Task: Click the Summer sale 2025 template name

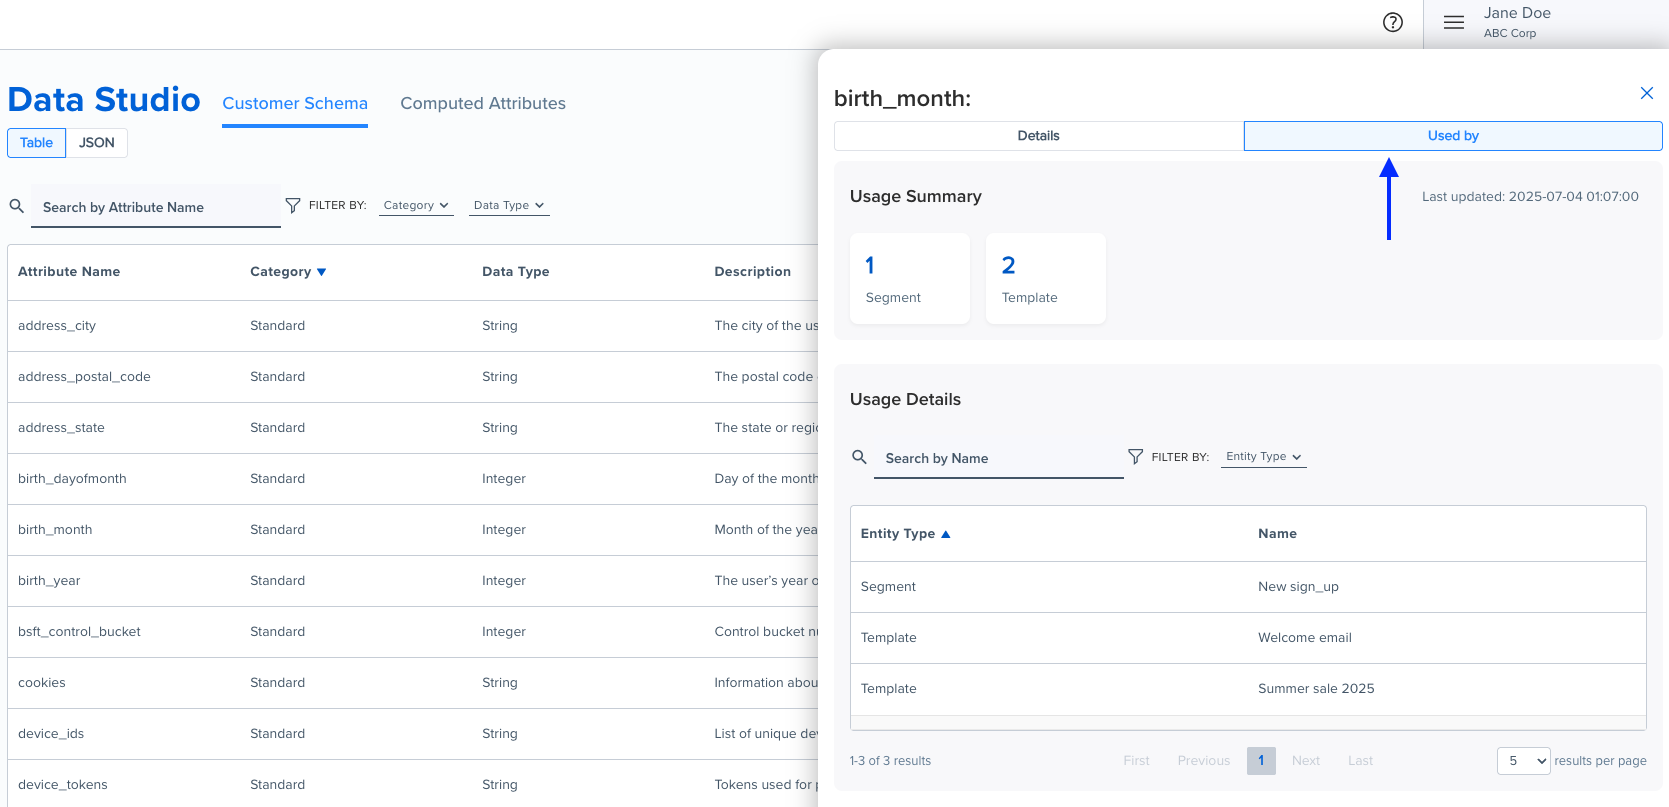Action: pyautogui.click(x=1316, y=689)
